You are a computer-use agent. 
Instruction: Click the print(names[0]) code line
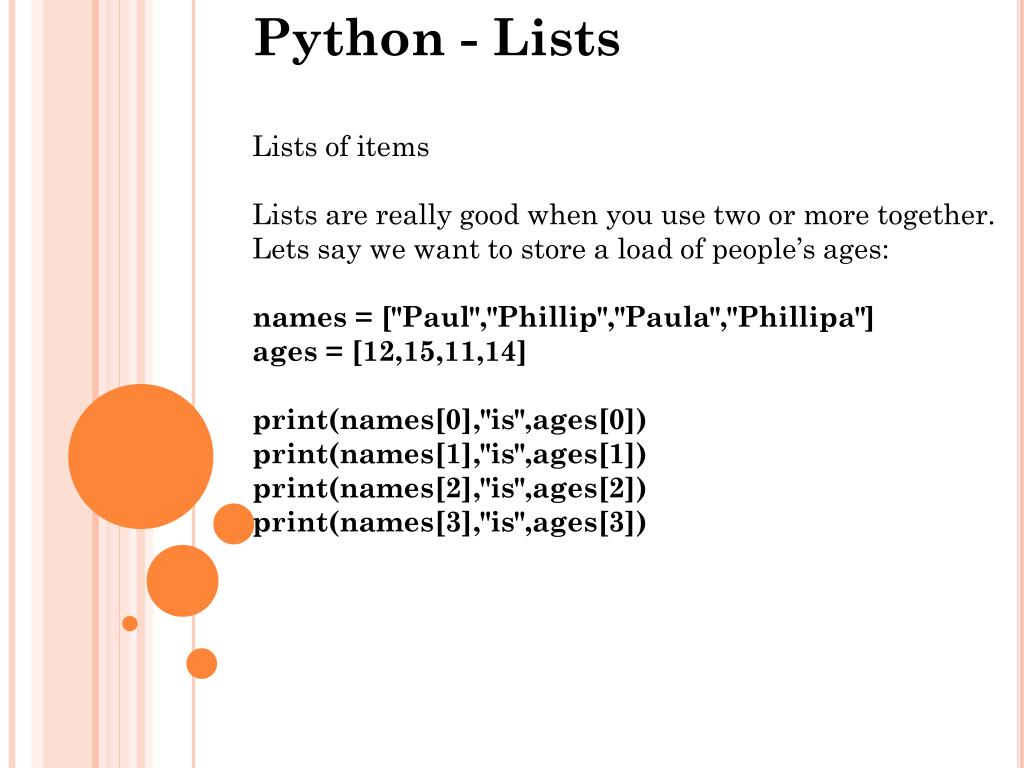point(449,420)
